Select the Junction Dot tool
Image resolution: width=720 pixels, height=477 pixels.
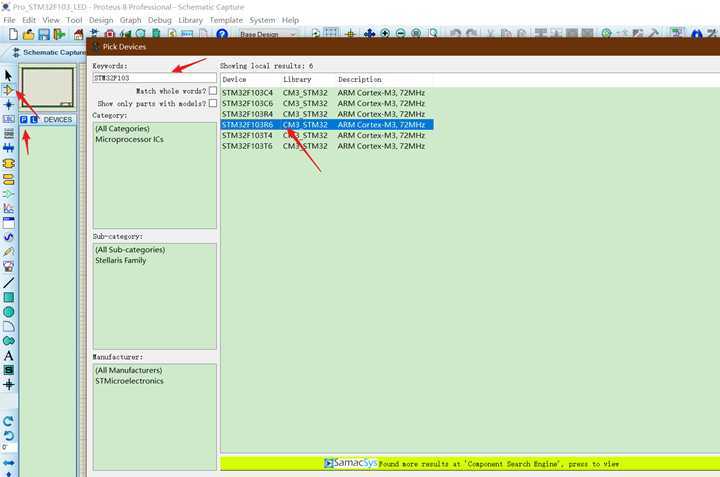[8, 105]
